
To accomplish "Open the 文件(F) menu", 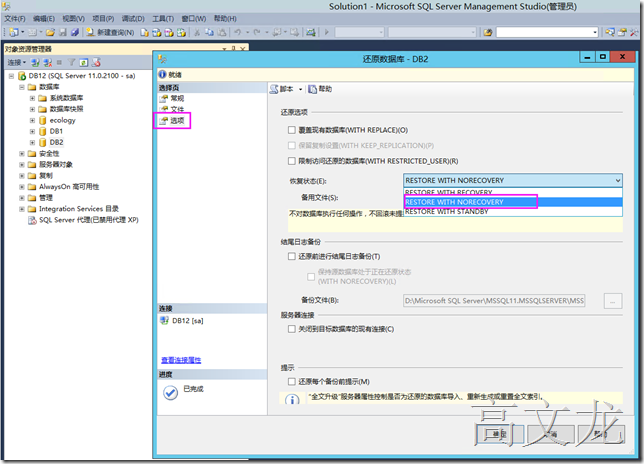I will click(x=15, y=18).
